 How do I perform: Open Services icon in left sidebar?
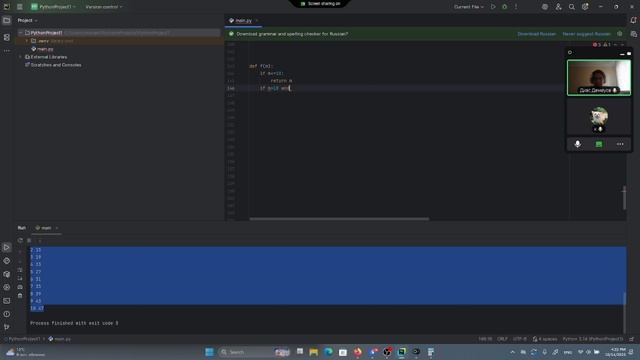coord(7,287)
